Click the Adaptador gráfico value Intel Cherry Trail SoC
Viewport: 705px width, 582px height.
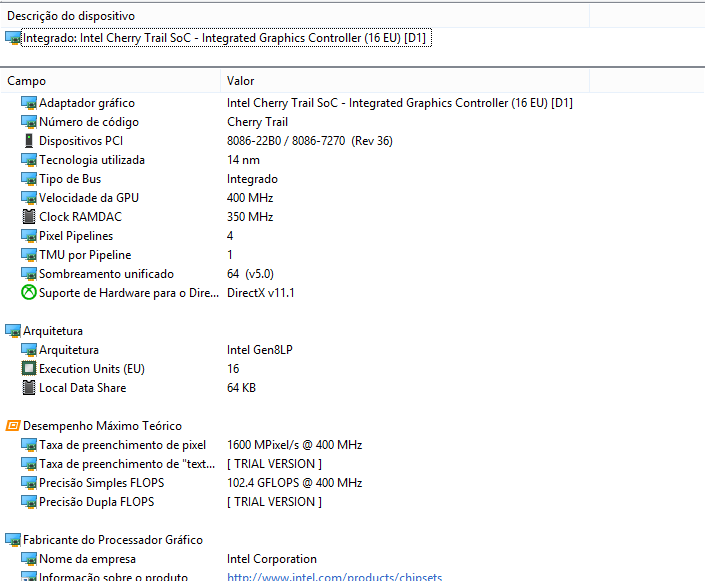(x=400, y=103)
